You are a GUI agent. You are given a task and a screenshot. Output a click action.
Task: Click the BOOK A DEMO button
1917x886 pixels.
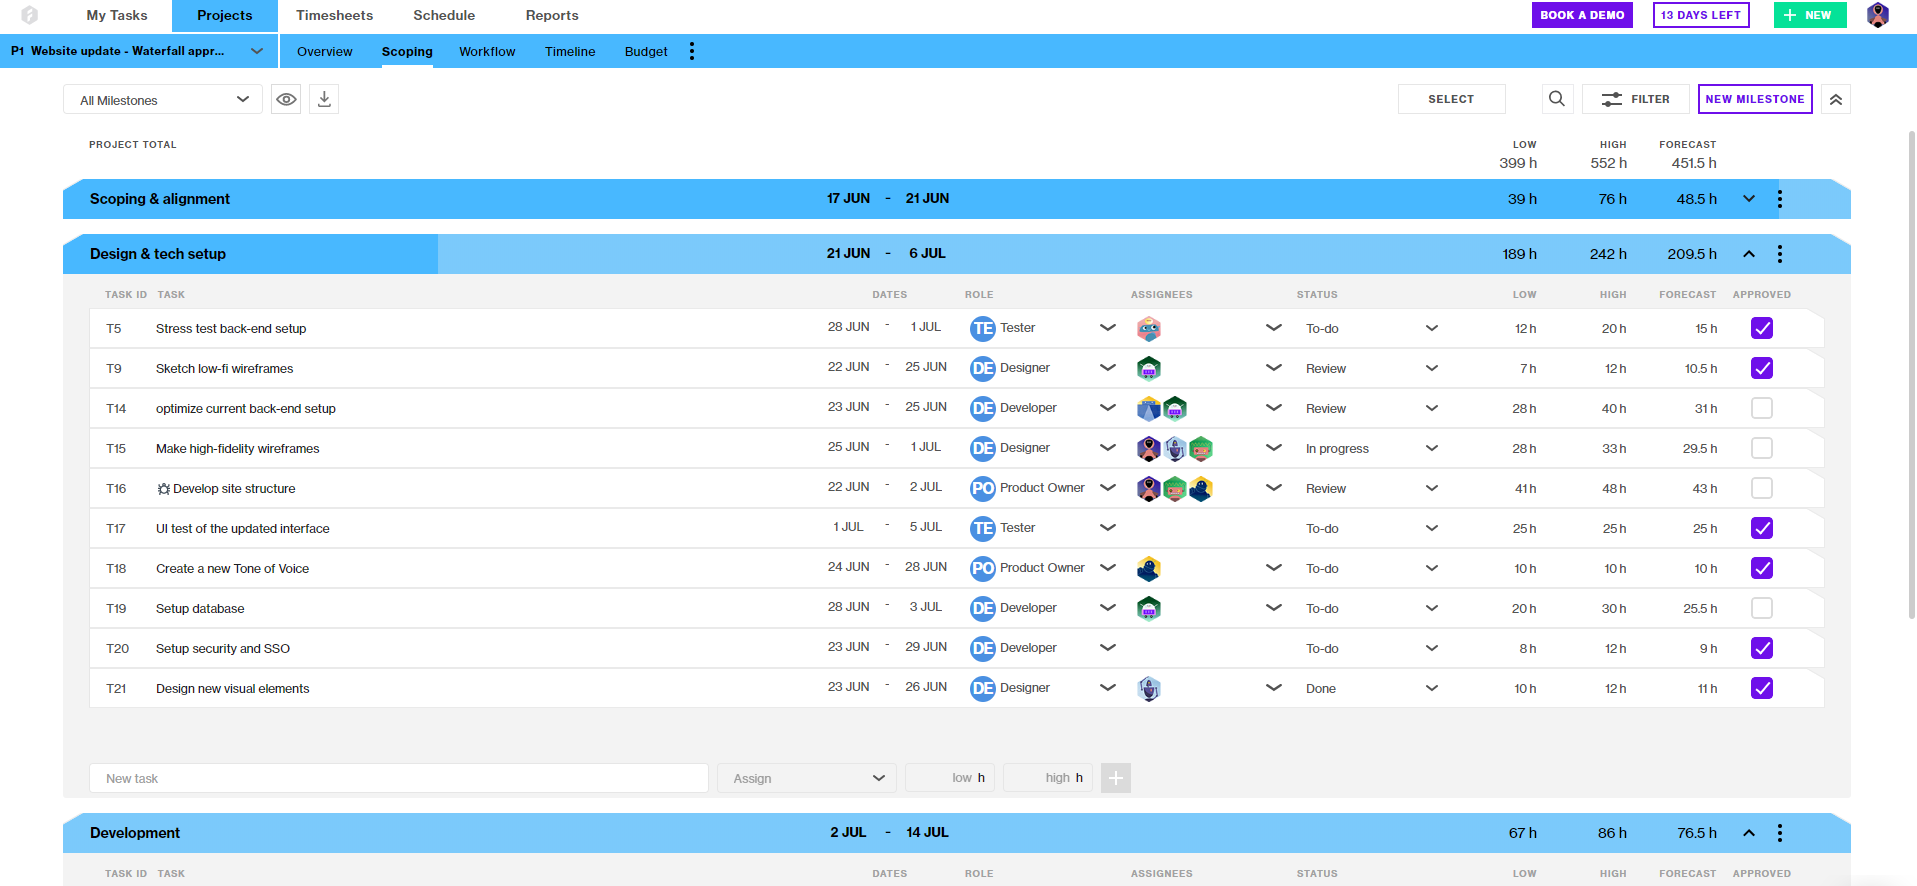pyautogui.click(x=1582, y=15)
